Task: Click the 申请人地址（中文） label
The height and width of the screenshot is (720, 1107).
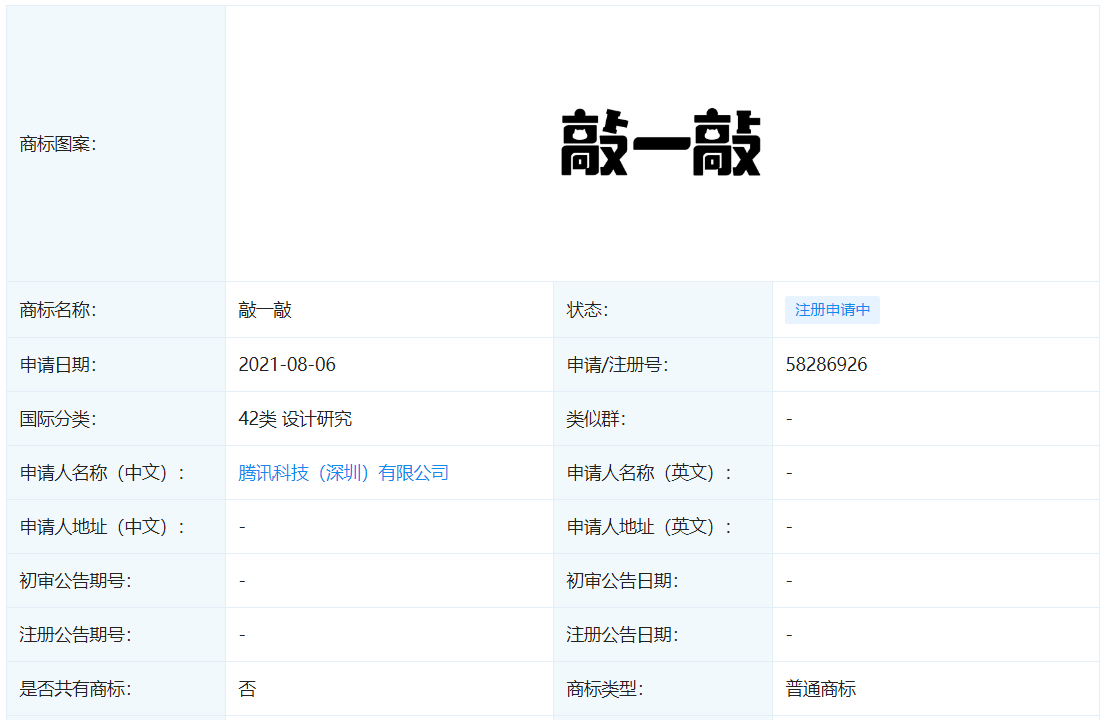Action: point(102,527)
